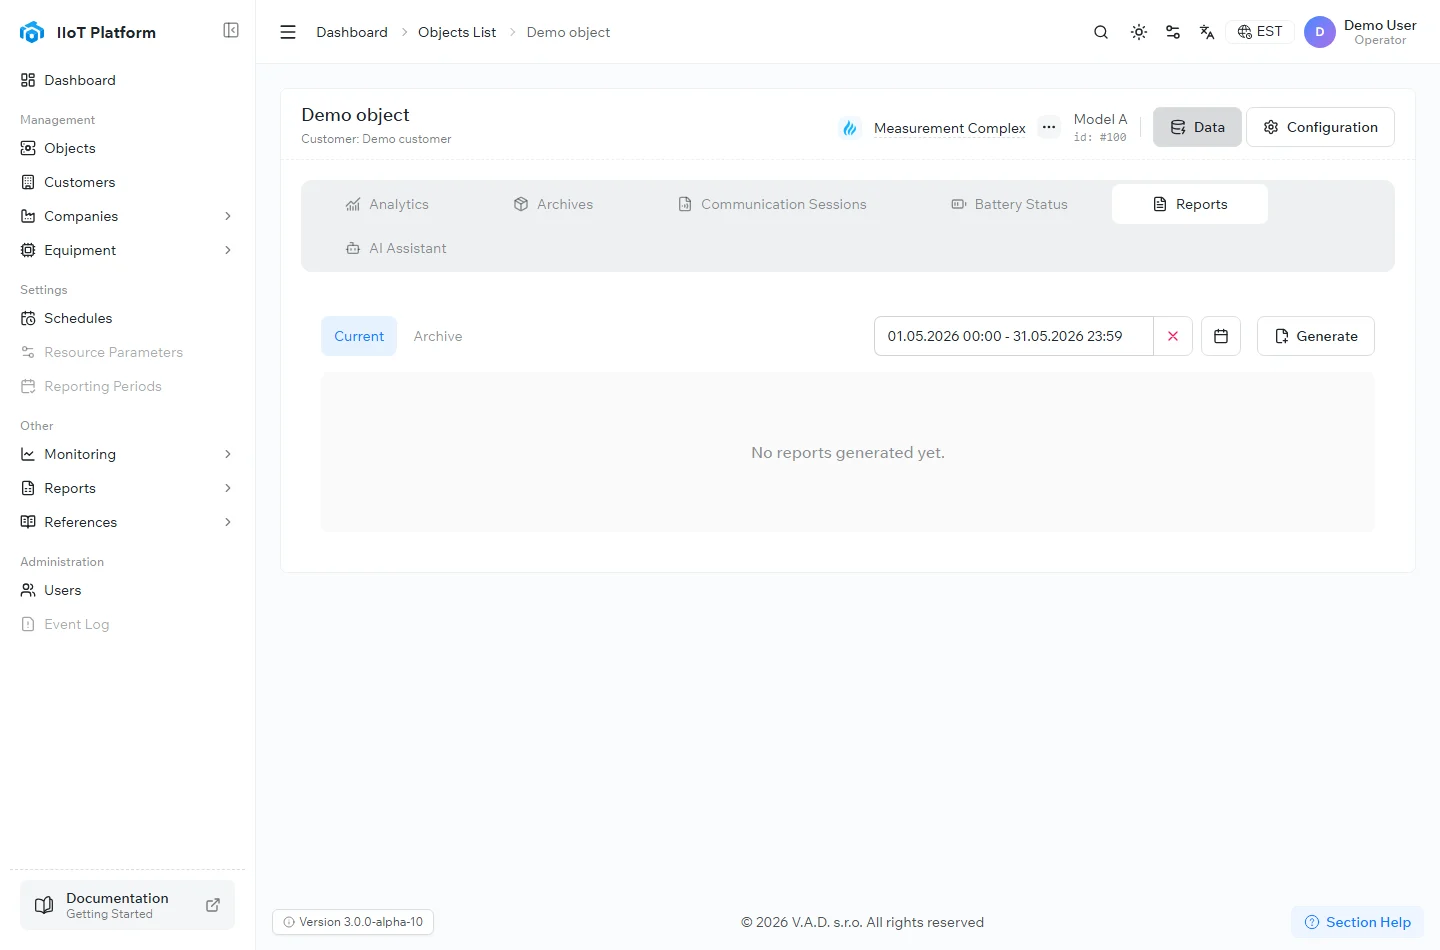Open Objects in sidebar
The height and width of the screenshot is (950, 1440).
click(x=128, y=148)
